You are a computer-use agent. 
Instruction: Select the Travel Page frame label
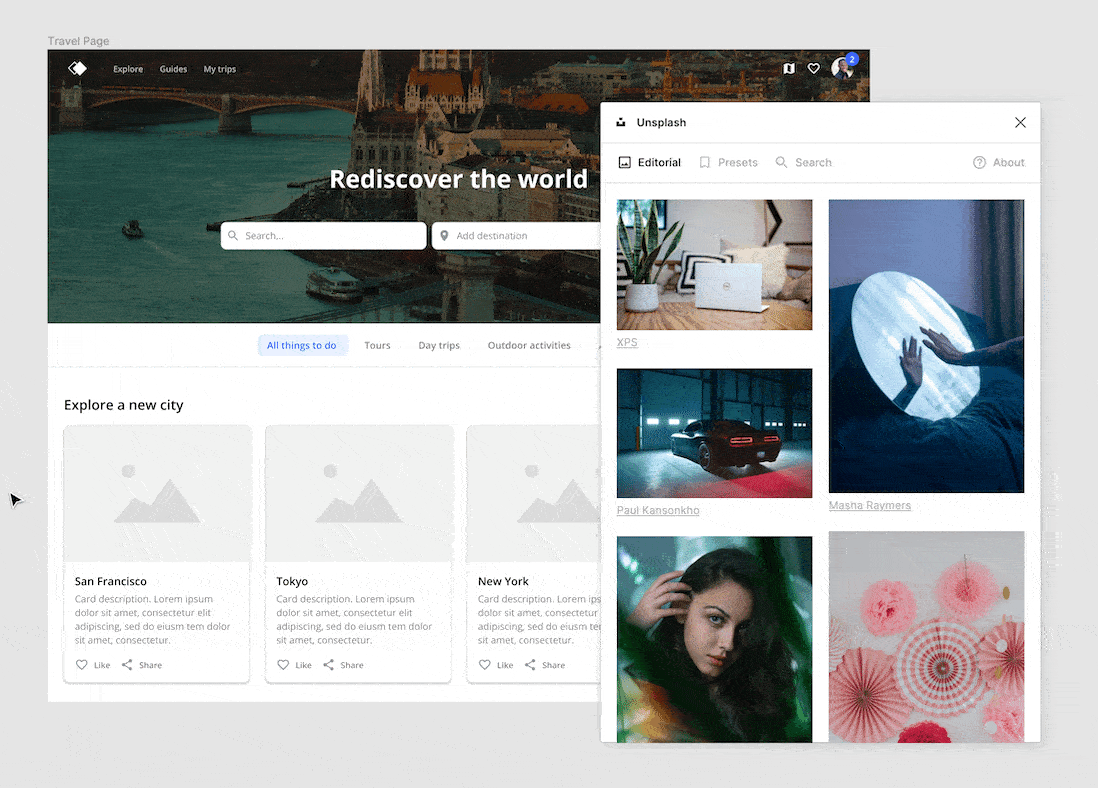(78, 41)
